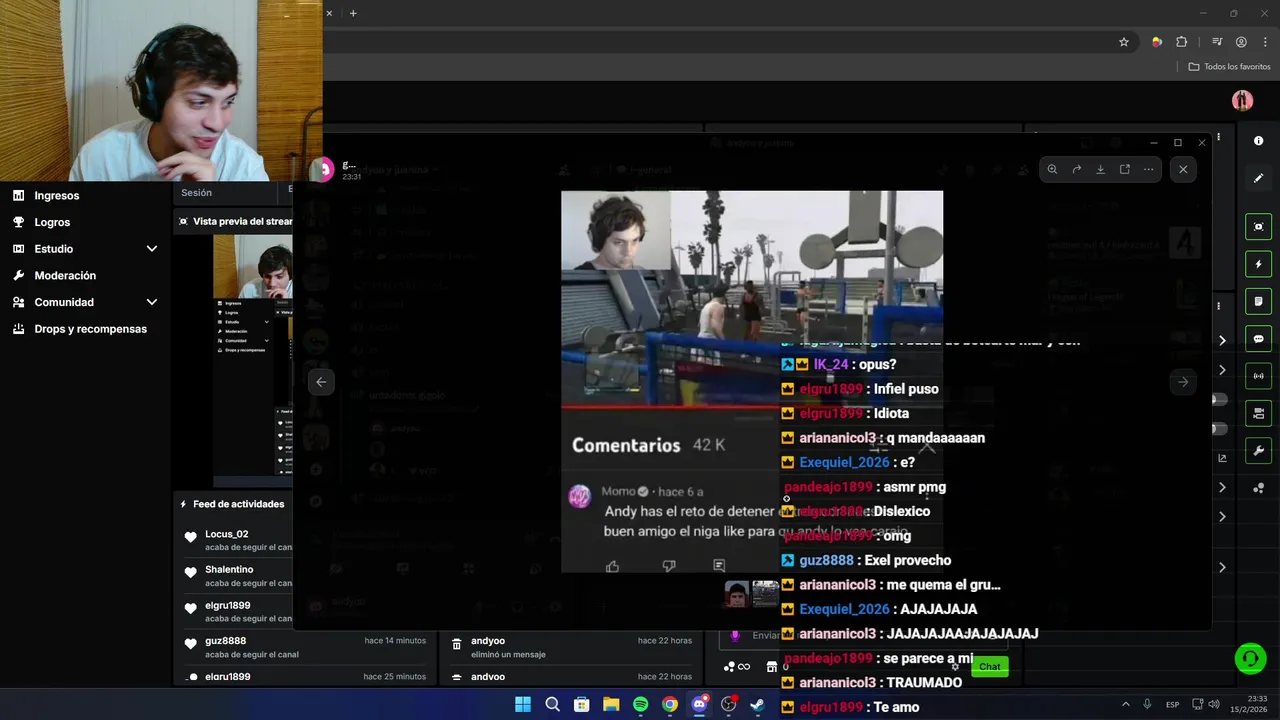Image resolution: width=1280 pixels, height=720 pixels.
Task: Open Logros in the left menu
Action: pyautogui.click(x=52, y=222)
